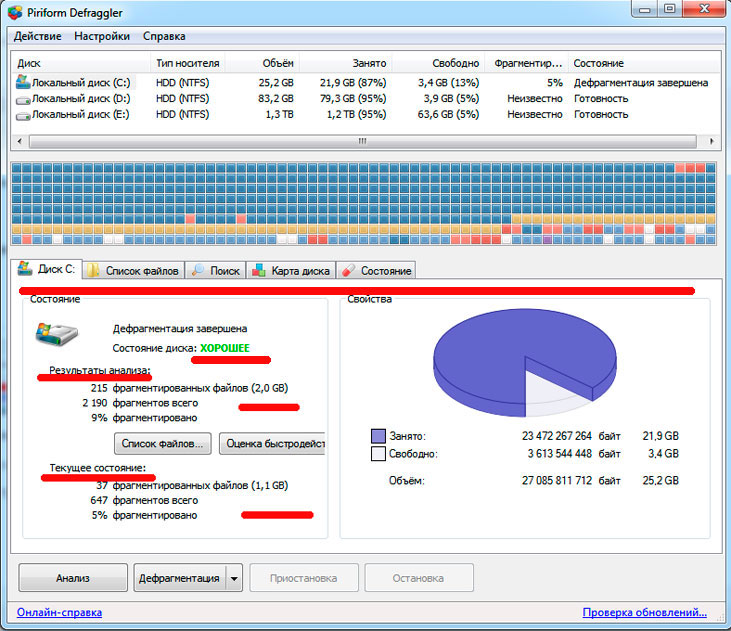Click the magnifier icon on Поиск tab
The height and width of the screenshot is (631, 731).
(x=198, y=270)
